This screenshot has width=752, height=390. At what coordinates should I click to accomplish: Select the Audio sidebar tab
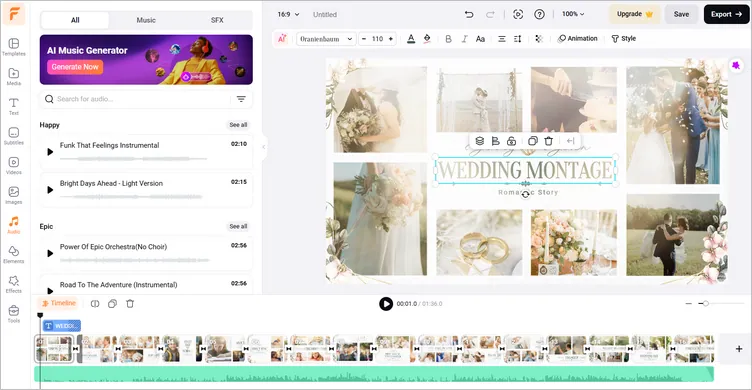point(13,225)
